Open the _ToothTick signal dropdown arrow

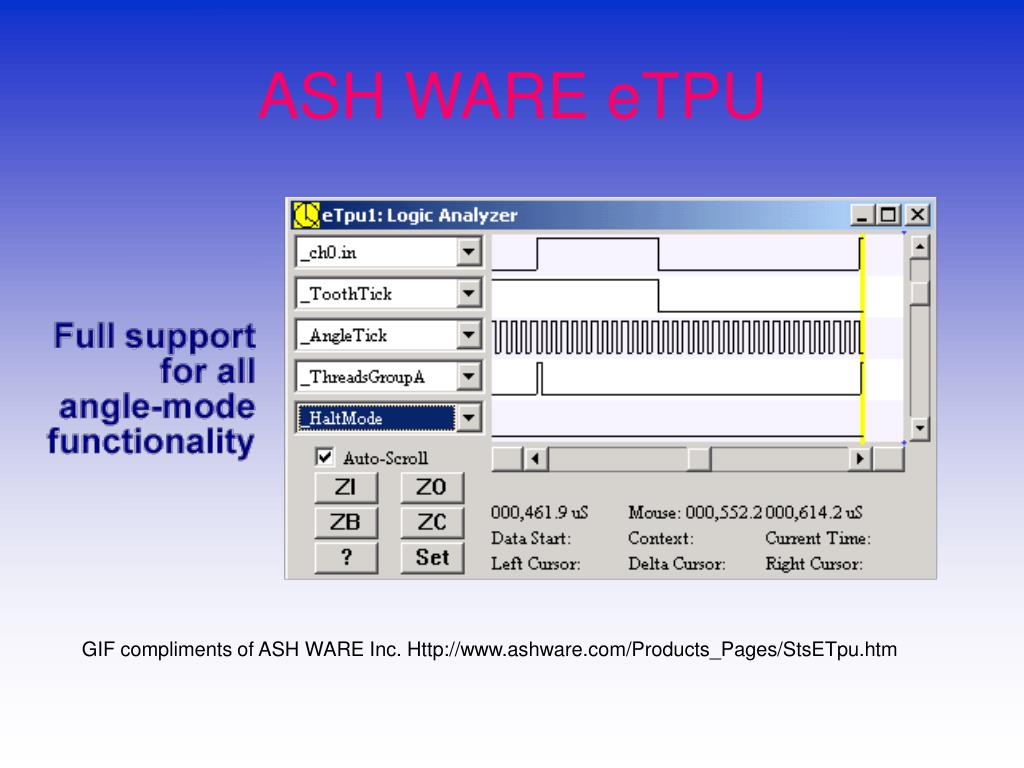pos(469,293)
